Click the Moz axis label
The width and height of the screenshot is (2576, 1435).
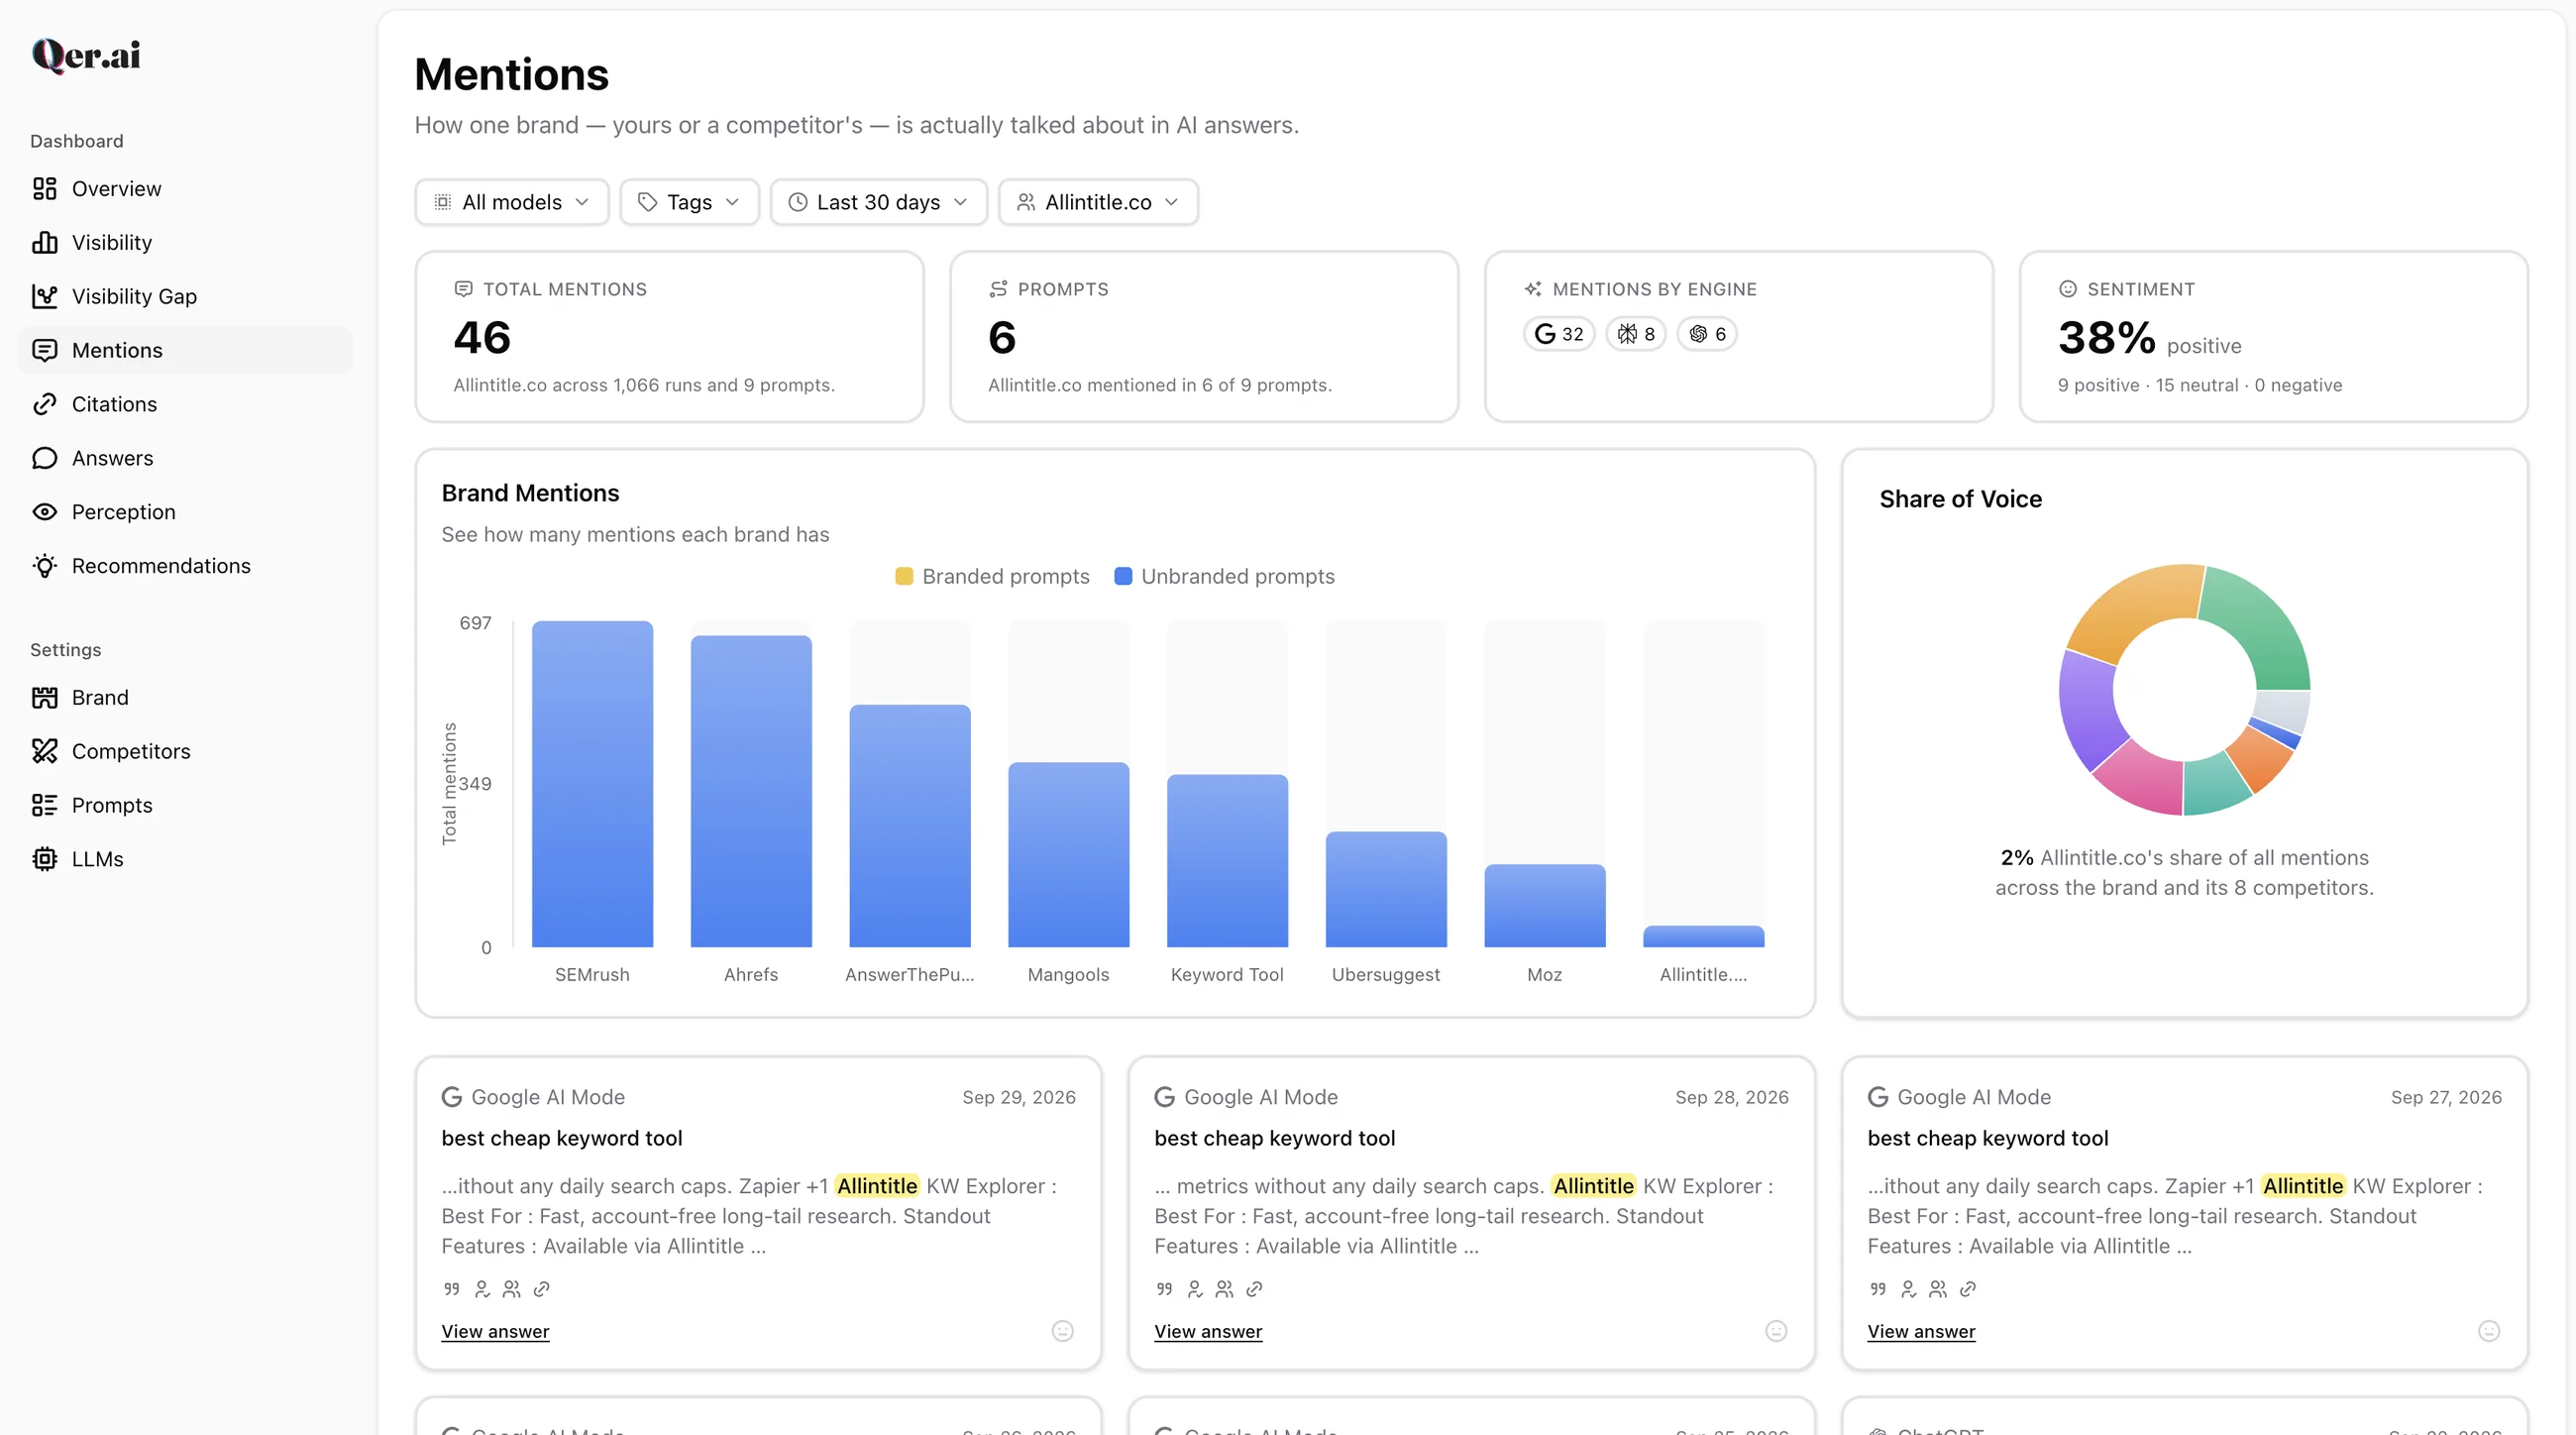pos(1544,975)
